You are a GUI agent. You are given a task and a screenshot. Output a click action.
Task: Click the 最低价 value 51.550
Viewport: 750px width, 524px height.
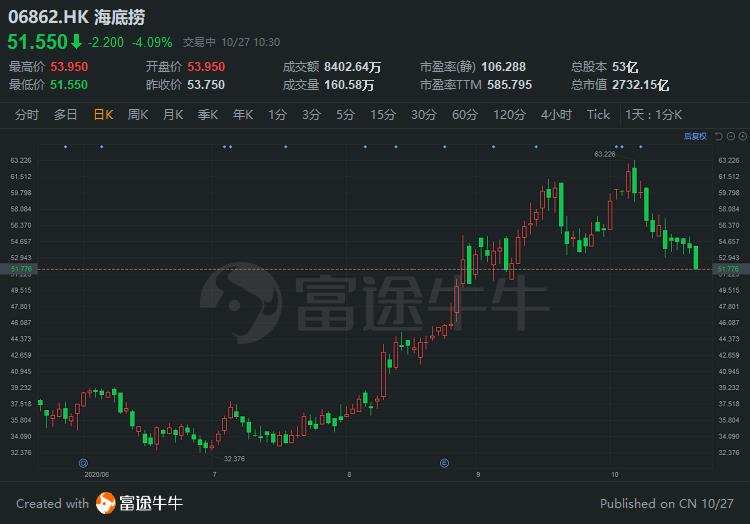click(x=69, y=85)
